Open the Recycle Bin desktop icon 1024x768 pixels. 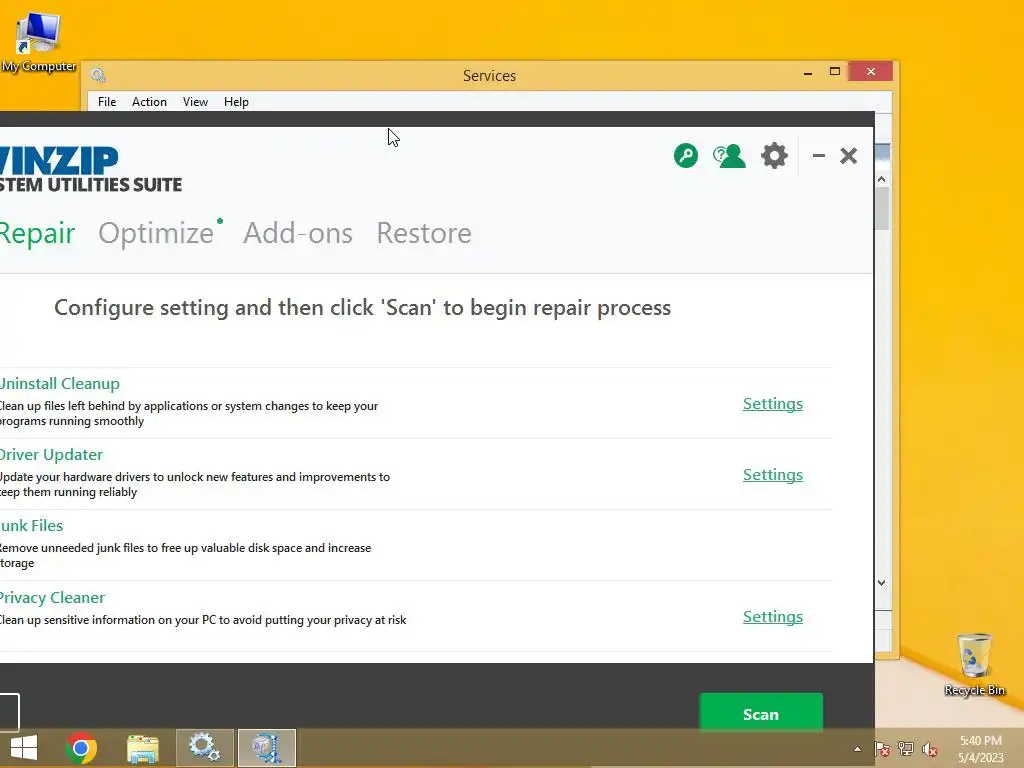(x=974, y=664)
